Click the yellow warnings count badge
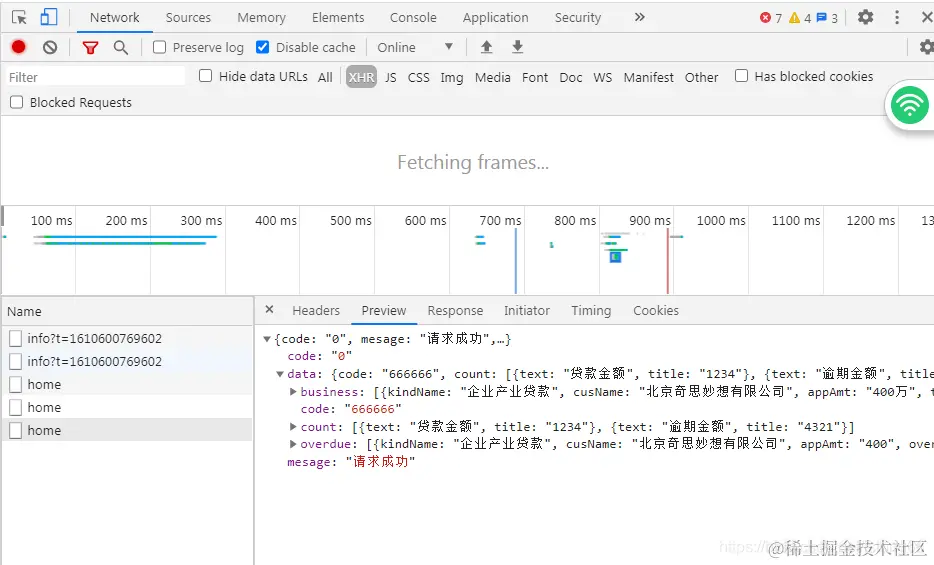 [x=799, y=18]
